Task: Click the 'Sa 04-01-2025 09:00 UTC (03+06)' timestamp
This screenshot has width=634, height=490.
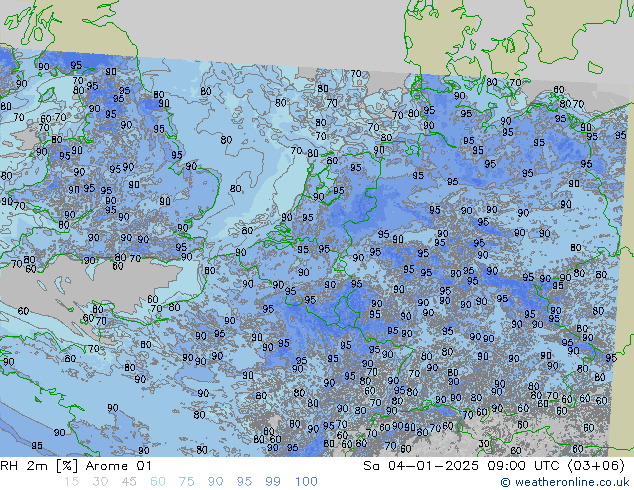Action: coord(494,466)
